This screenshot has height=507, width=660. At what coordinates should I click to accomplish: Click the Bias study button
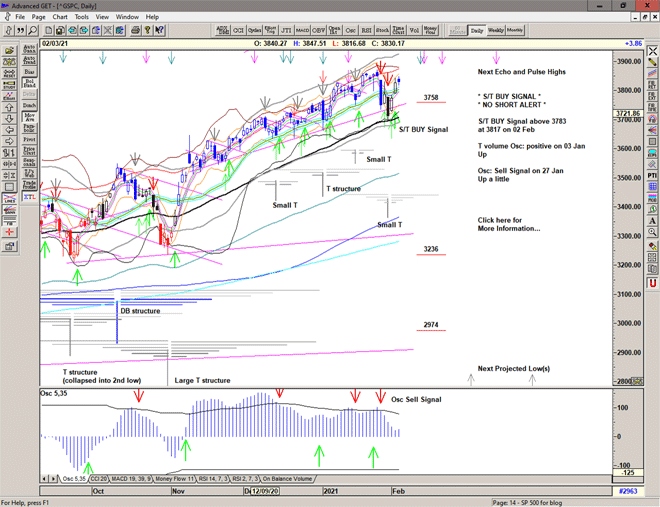(29, 74)
